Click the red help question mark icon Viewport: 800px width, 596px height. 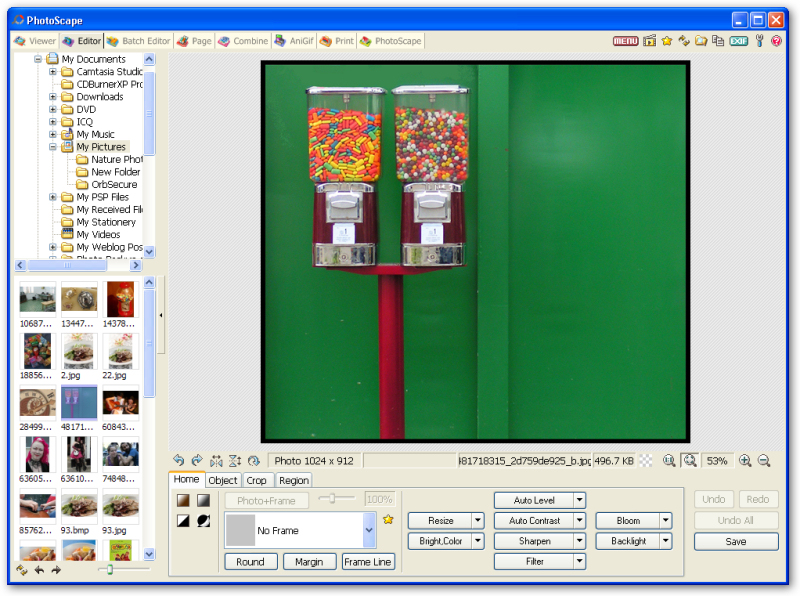point(777,41)
